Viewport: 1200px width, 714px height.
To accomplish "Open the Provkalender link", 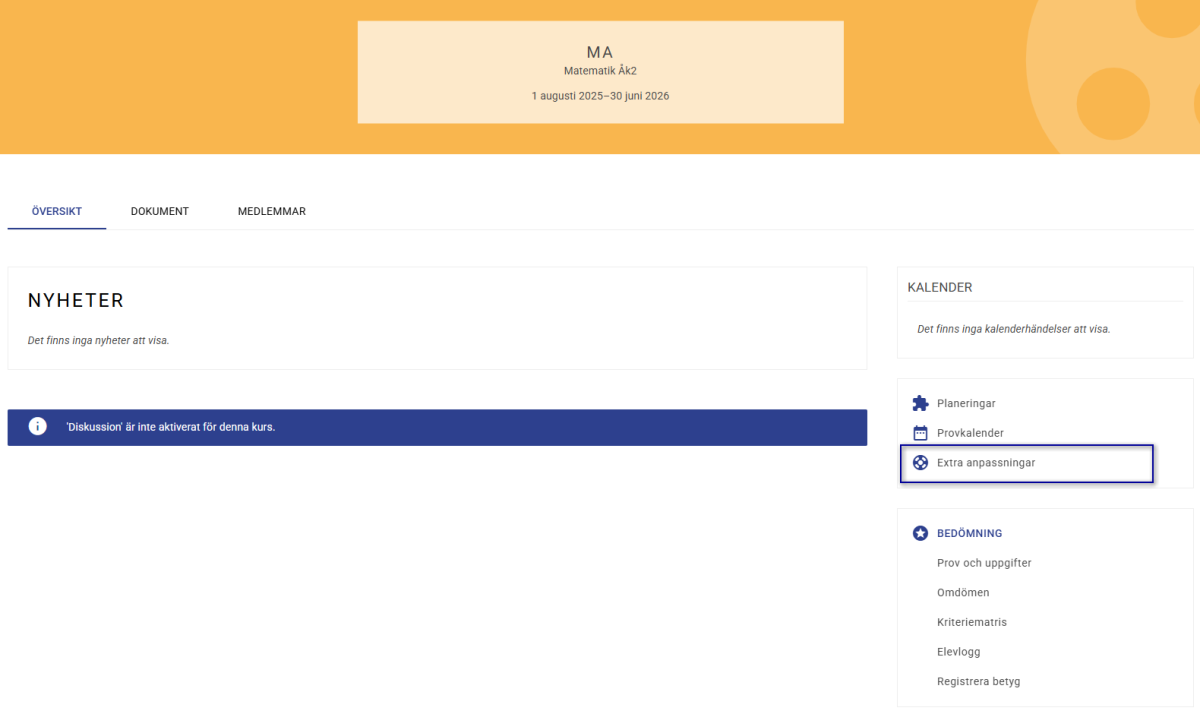I will (970, 433).
